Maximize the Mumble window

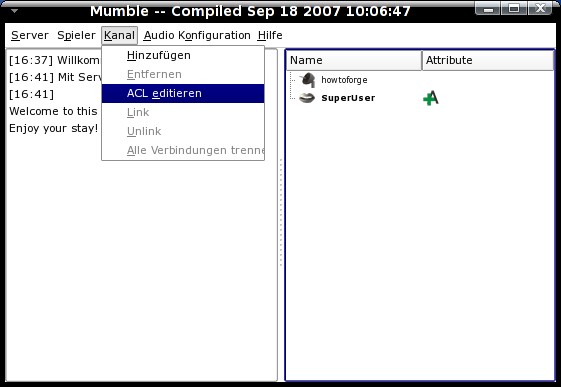514,9
